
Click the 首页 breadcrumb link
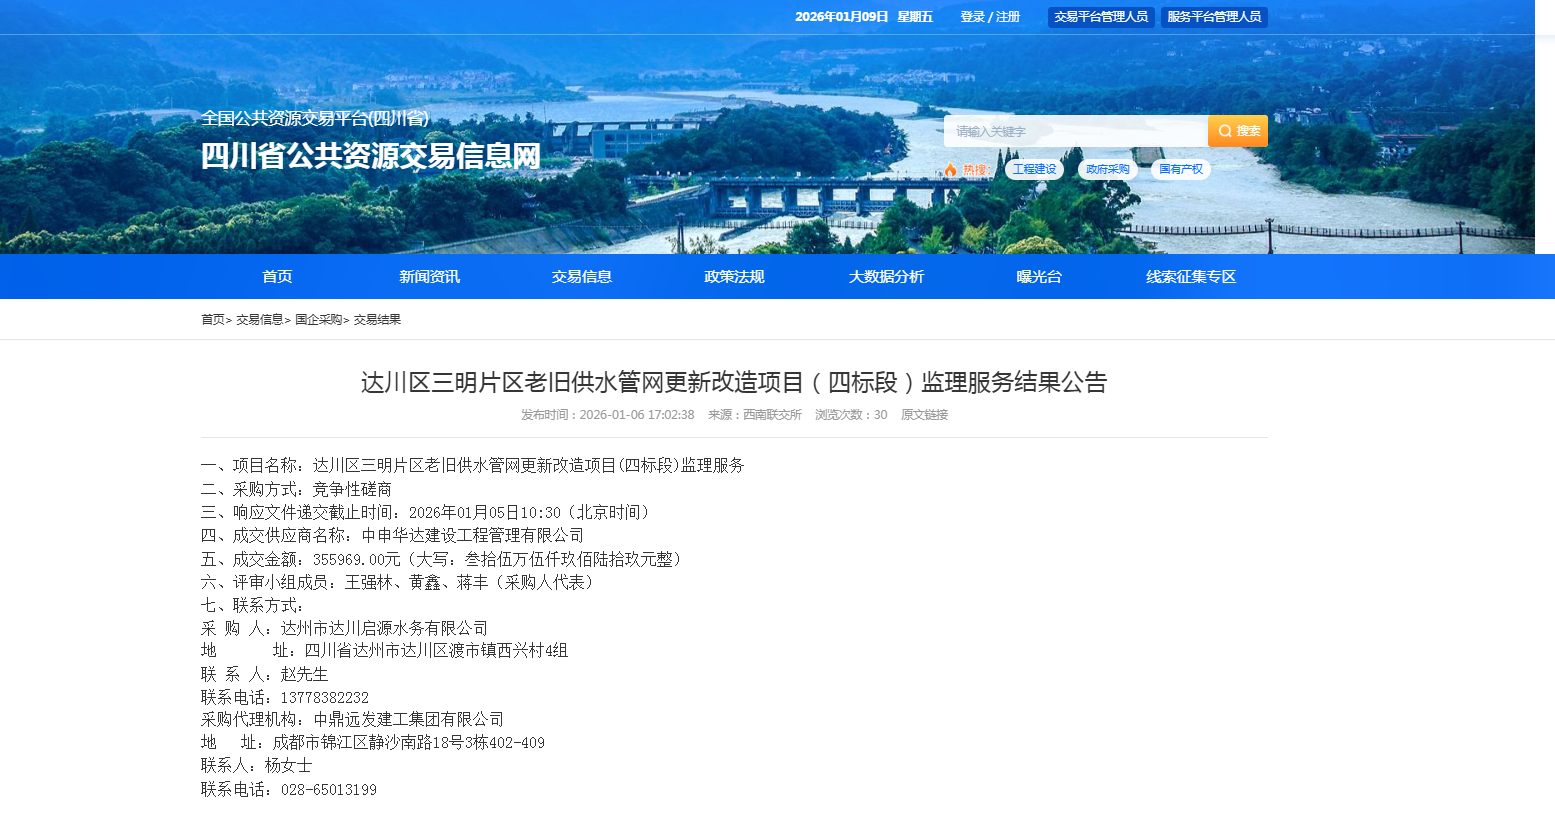point(212,320)
